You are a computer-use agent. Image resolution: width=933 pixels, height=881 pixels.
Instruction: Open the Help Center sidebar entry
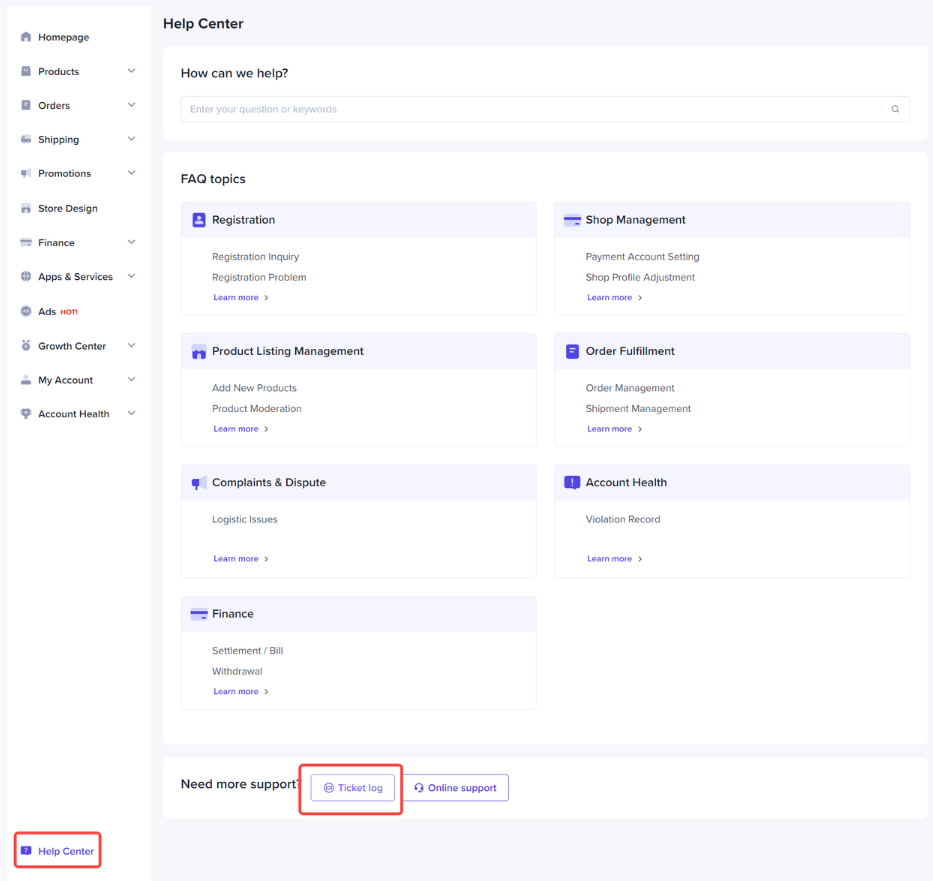pyautogui.click(x=57, y=850)
